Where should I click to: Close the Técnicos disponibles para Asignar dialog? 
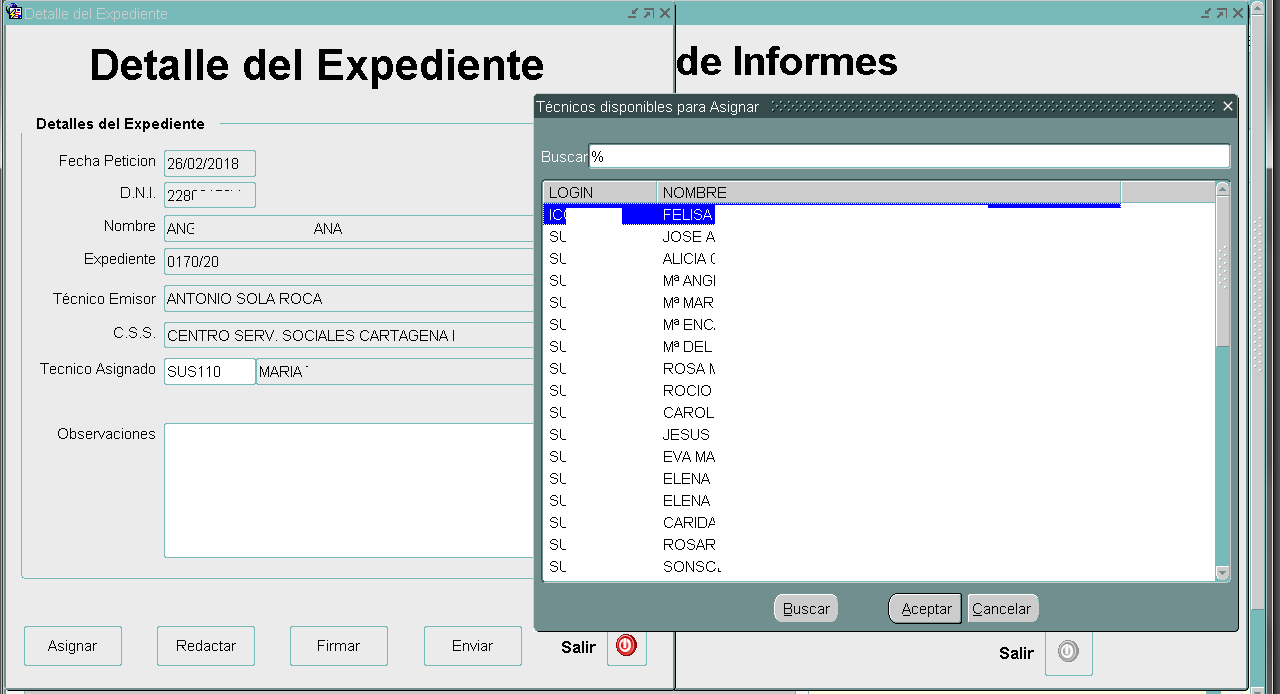pos(1228,106)
